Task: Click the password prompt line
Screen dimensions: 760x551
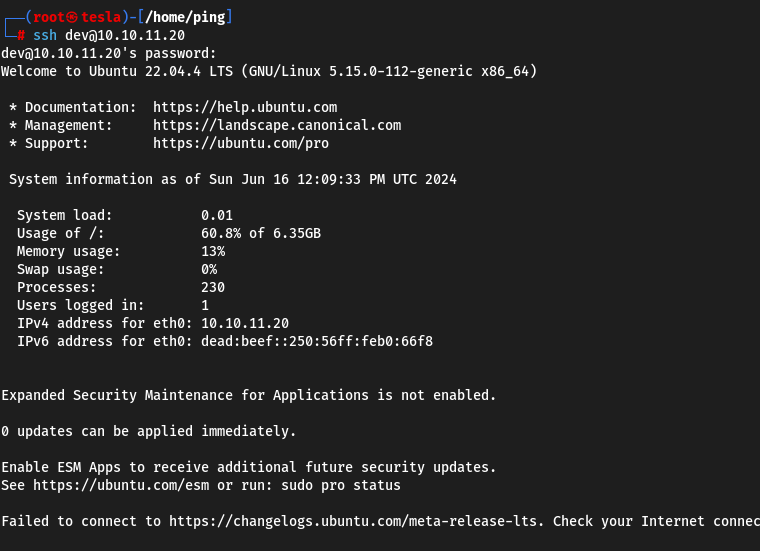Action: (x=109, y=53)
